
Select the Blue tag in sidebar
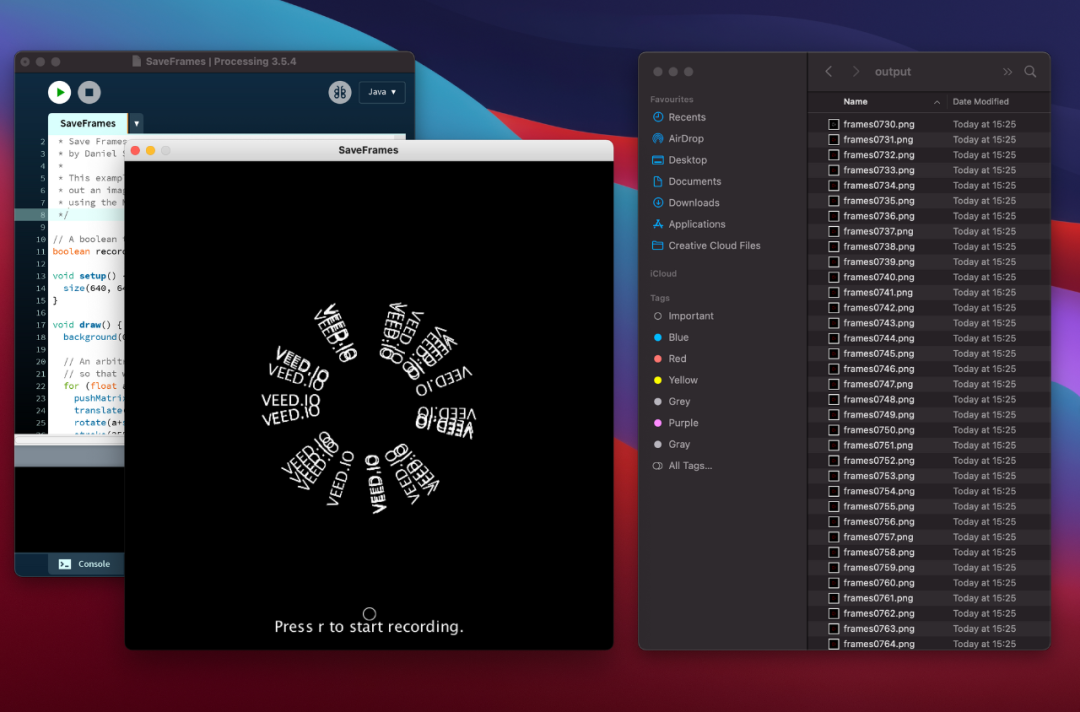click(670, 337)
